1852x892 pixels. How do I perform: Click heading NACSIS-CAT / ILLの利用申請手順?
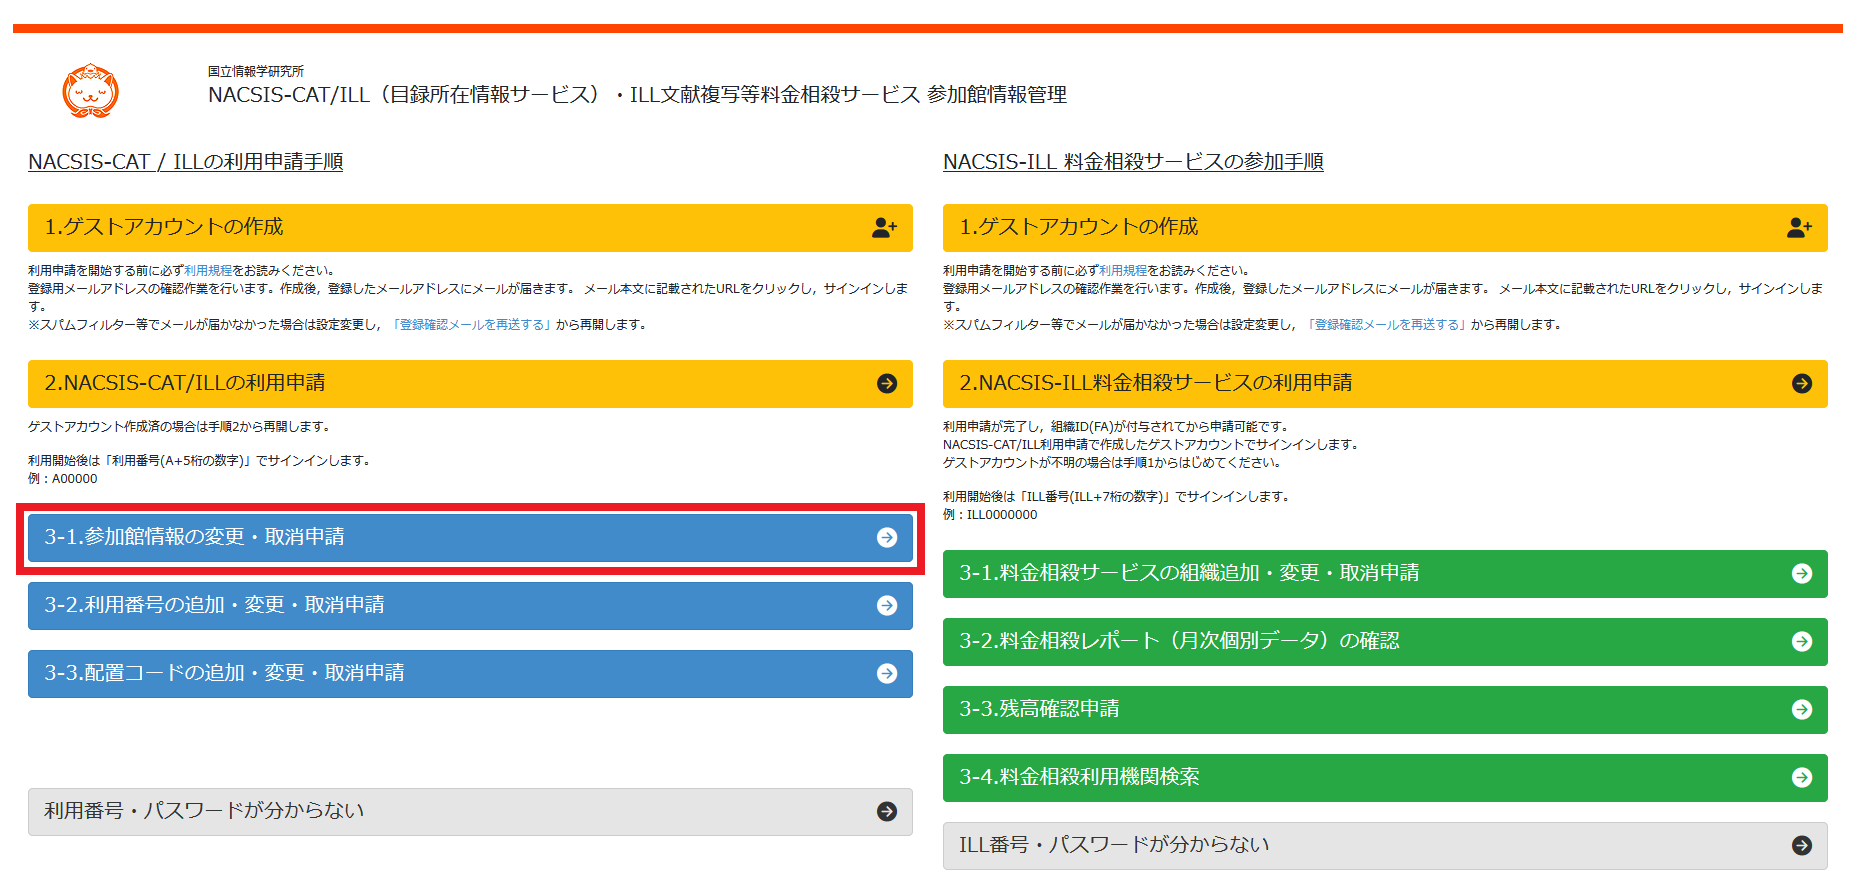tap(186, 162)
